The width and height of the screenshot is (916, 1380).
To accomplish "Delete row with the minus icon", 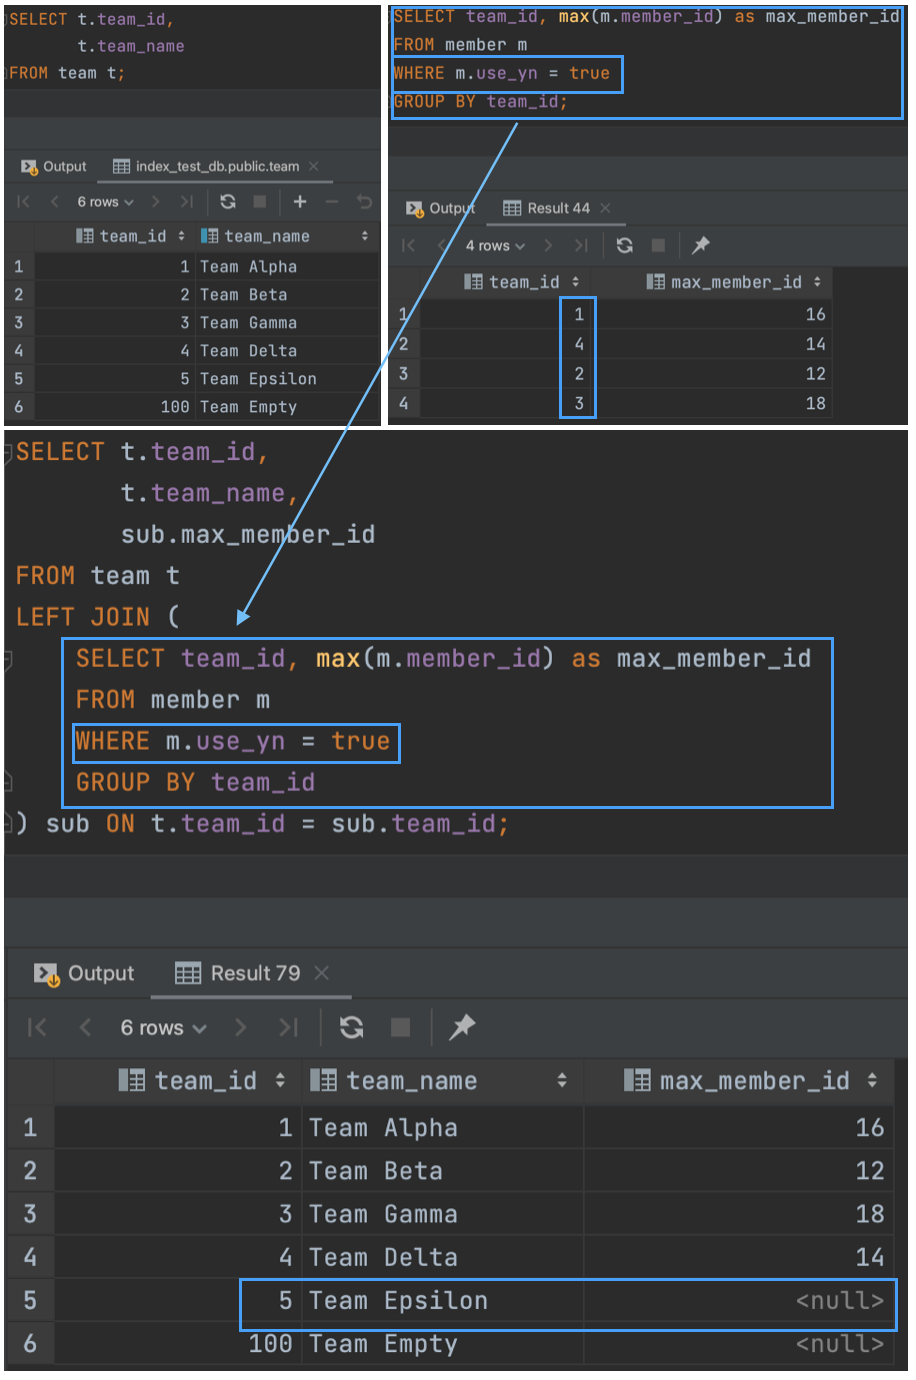I will [x=332, y=202].
